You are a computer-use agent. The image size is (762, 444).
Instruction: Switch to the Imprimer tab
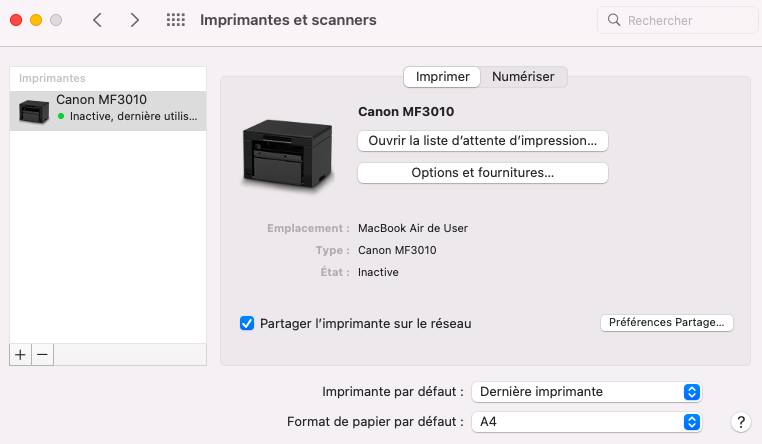[x=442, y=76]
